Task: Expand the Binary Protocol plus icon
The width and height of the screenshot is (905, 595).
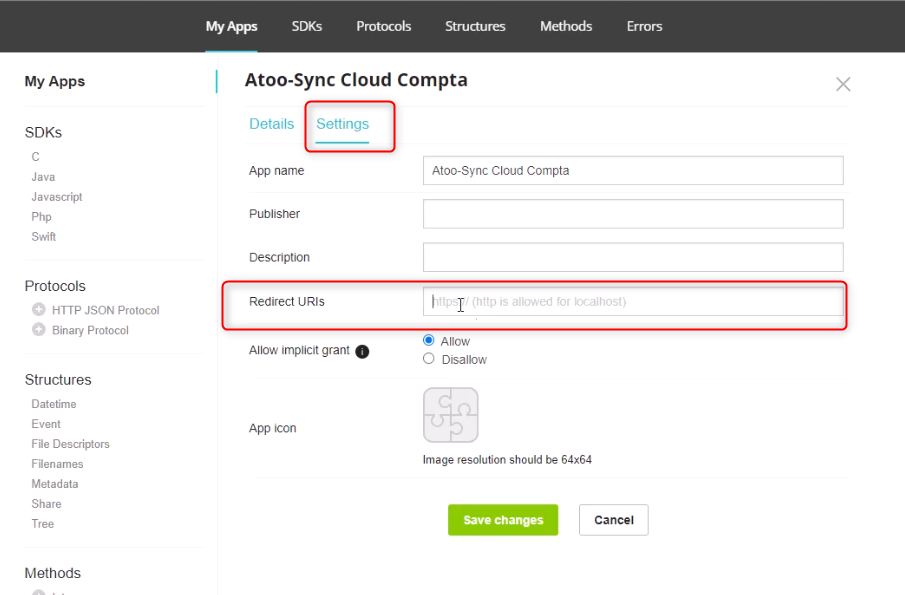Action: 39,330
